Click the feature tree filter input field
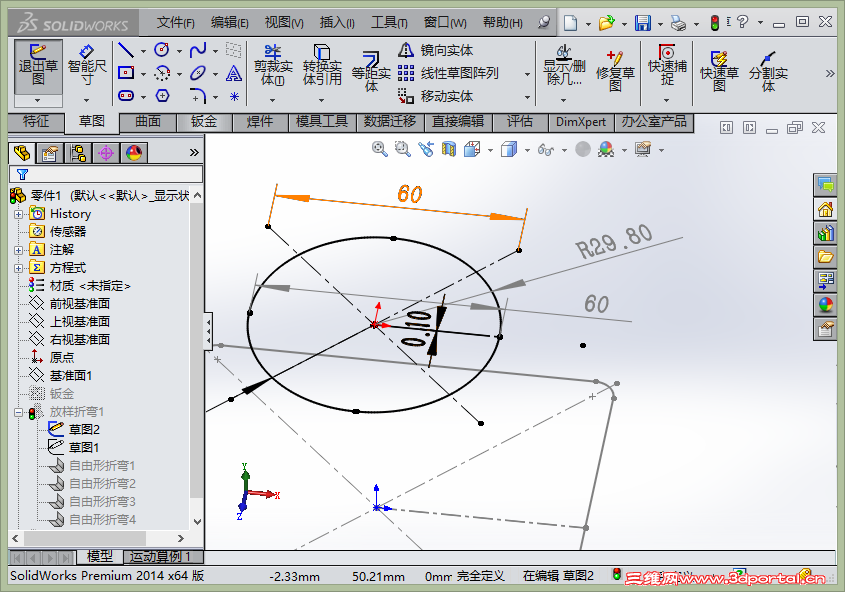845x592 pixels. coord(106,174)
